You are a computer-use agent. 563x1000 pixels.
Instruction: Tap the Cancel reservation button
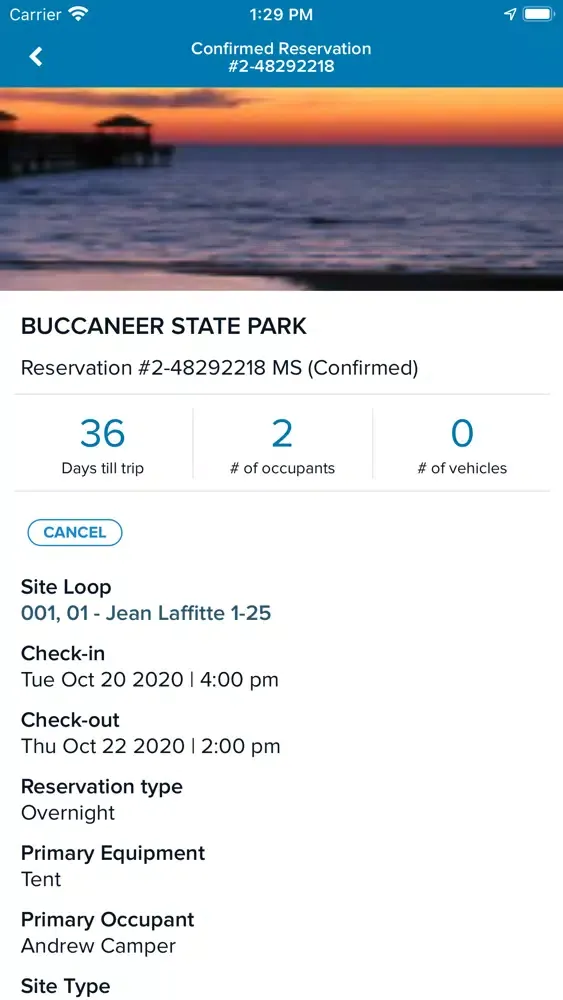point(75,533)
